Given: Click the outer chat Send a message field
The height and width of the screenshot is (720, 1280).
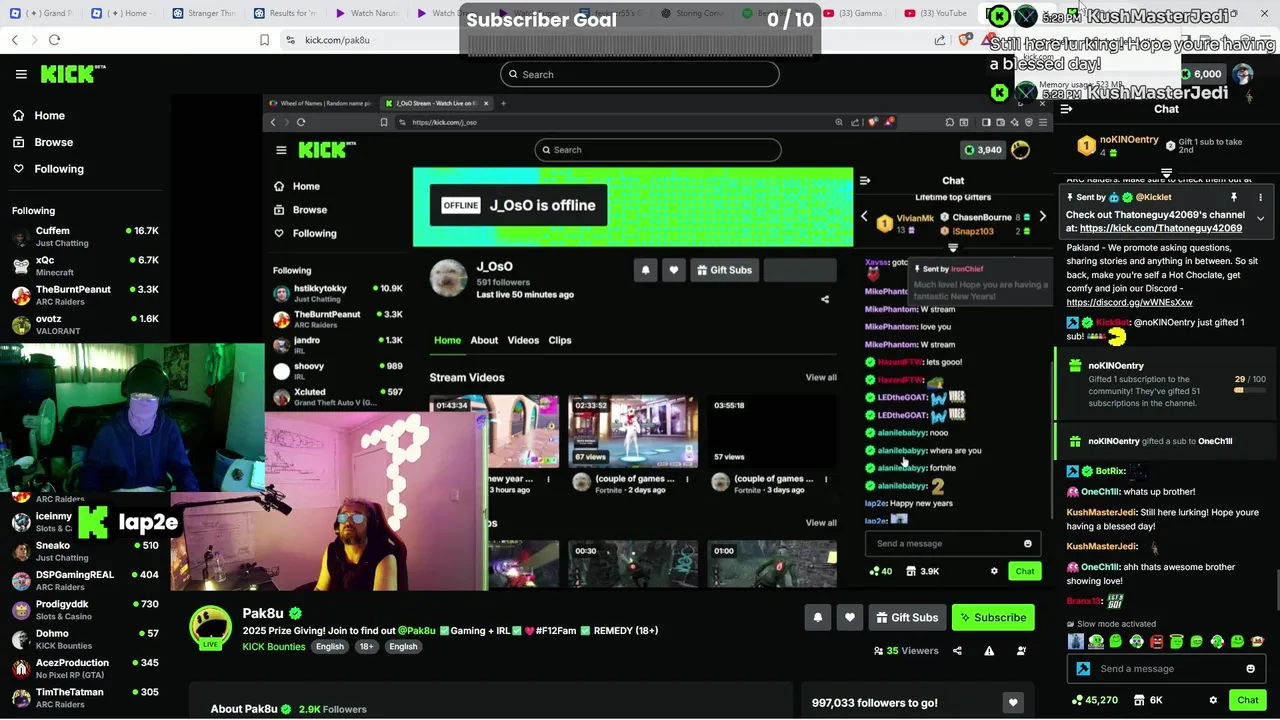Looking at the screenshot, I should pos(1165,669).
